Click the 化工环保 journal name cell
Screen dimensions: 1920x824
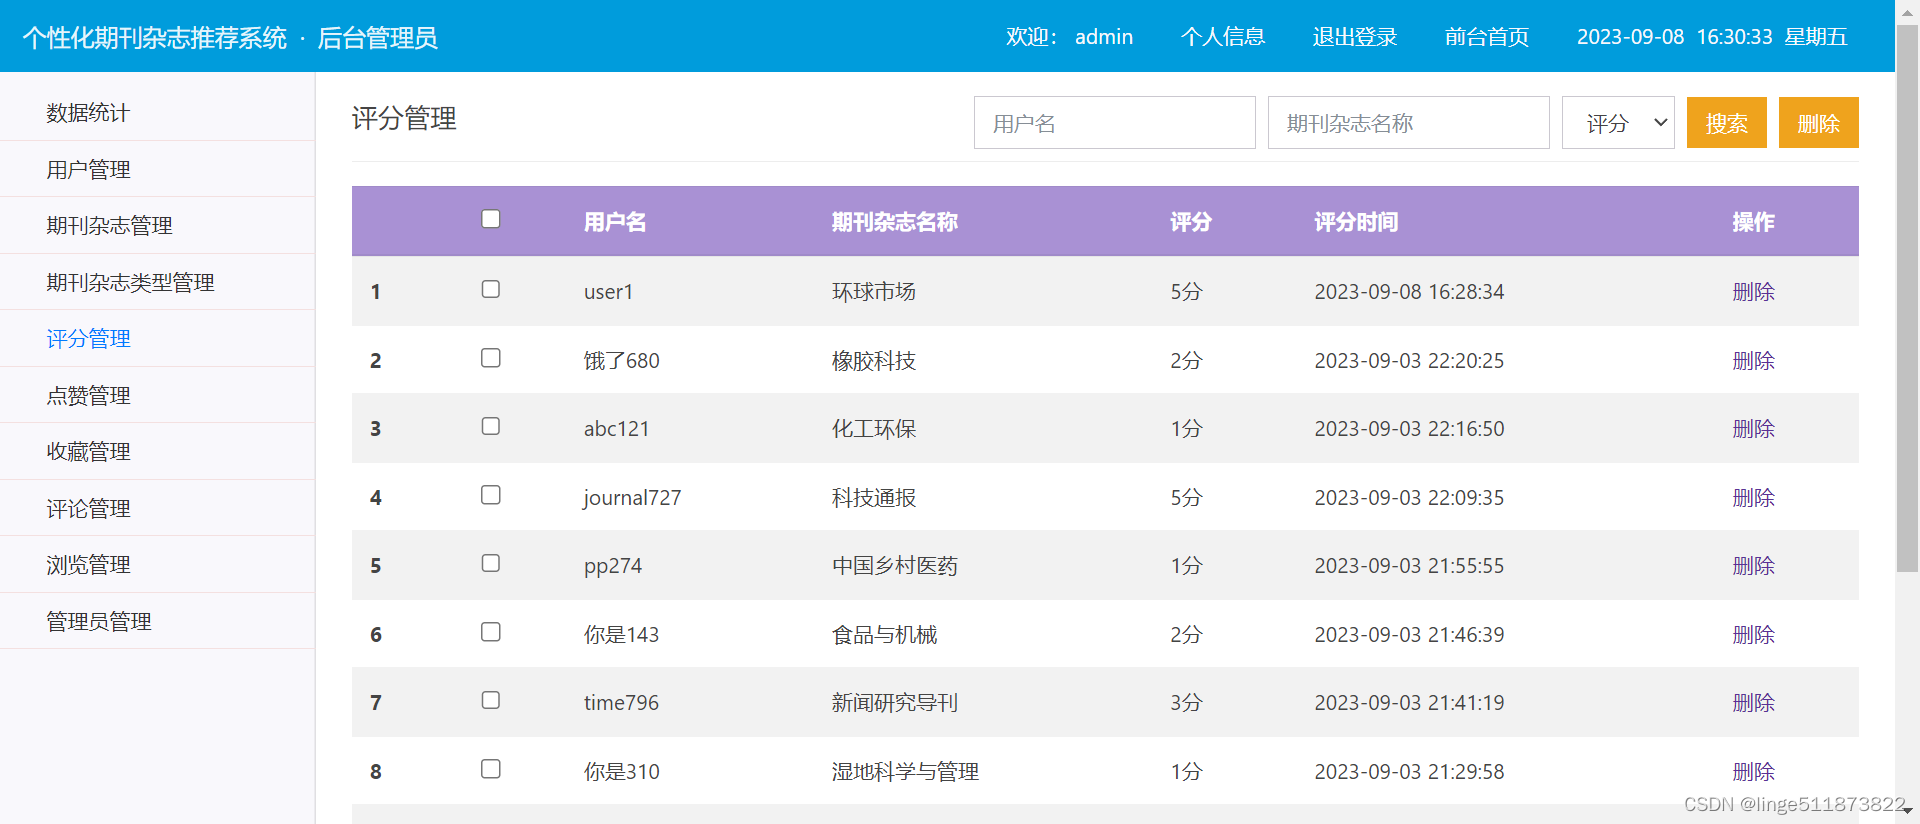point(874,429)
